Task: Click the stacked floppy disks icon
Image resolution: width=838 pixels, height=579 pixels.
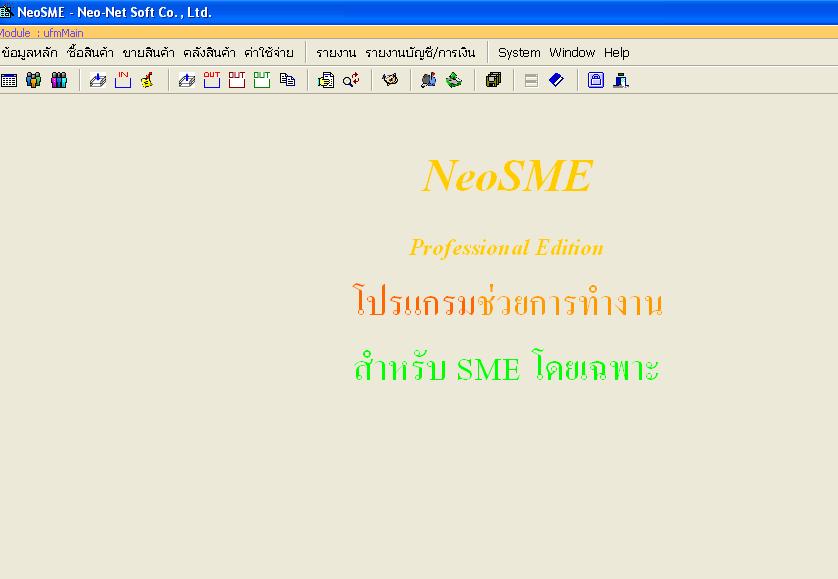Action: click(493, 80)
